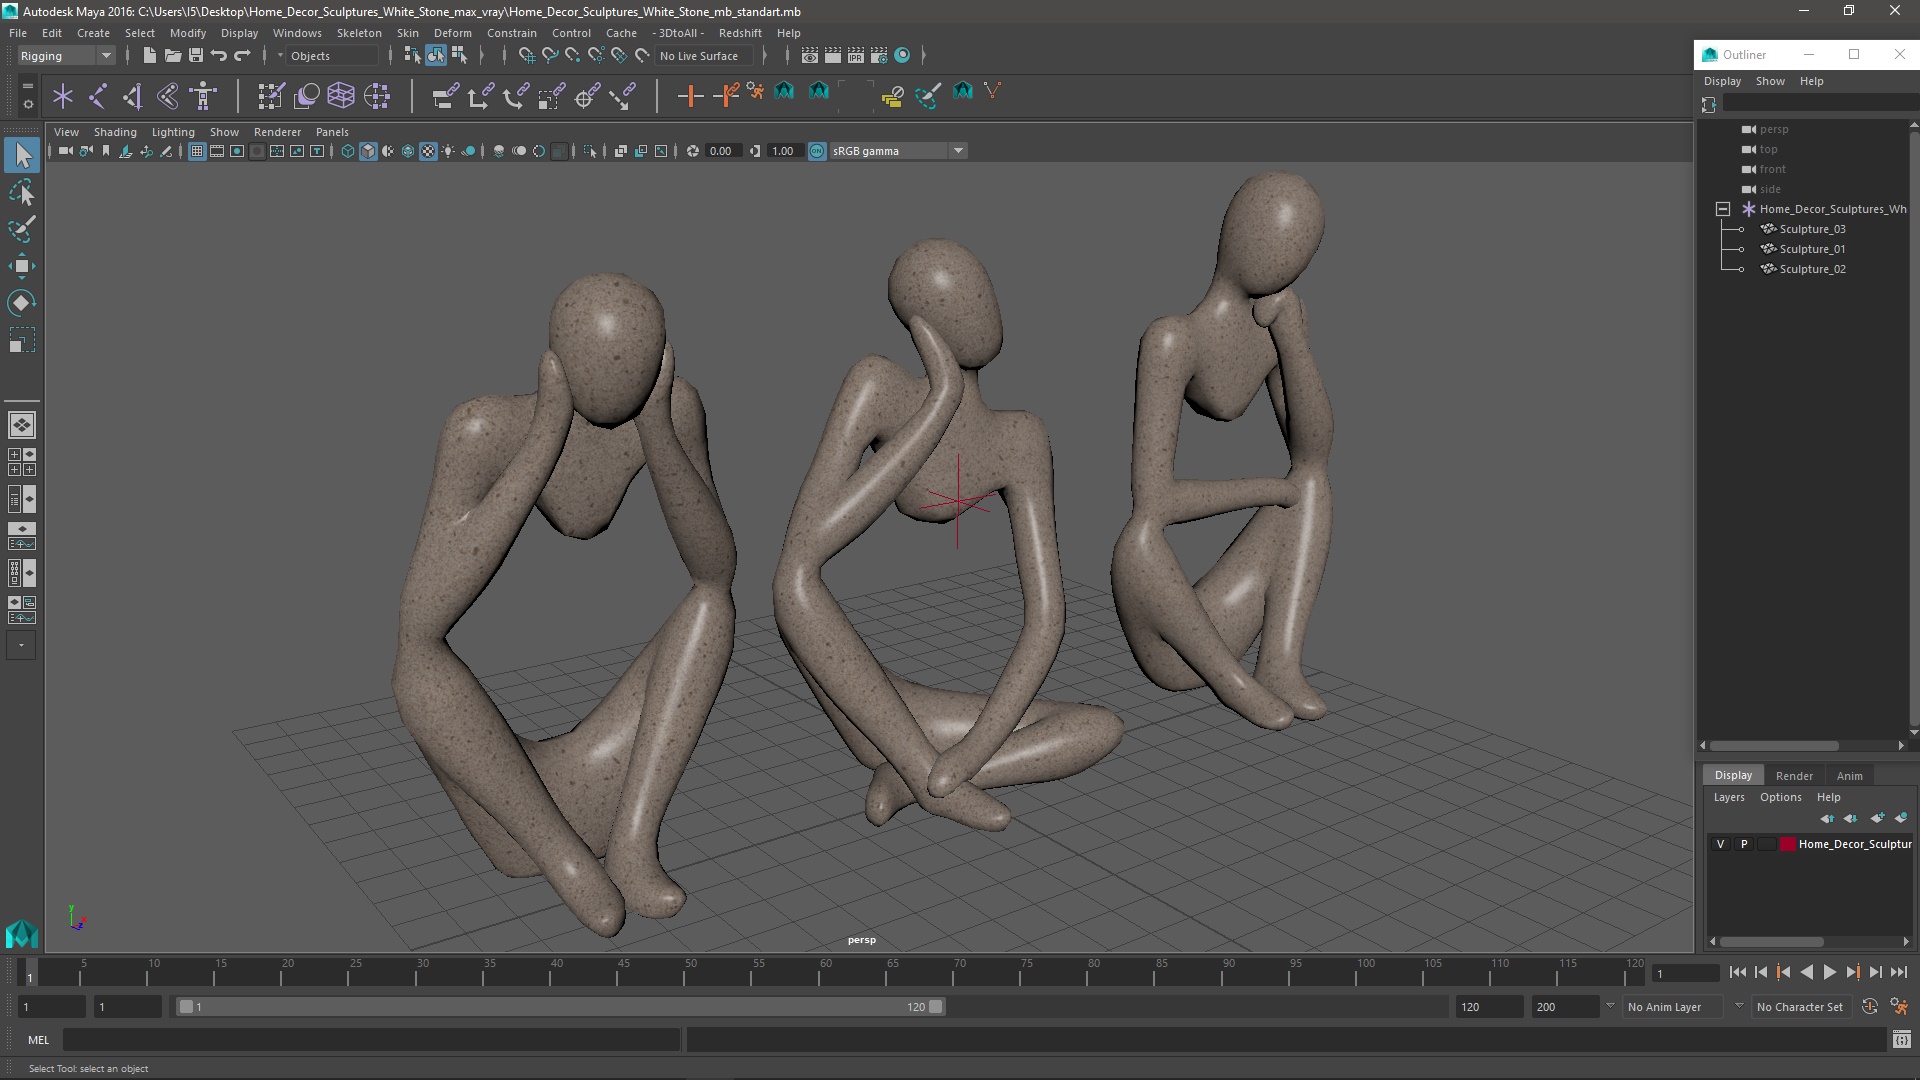Screen dimensions: 1920x1080
Task: Click the playback end time 120 field
Action: 1489,1007
